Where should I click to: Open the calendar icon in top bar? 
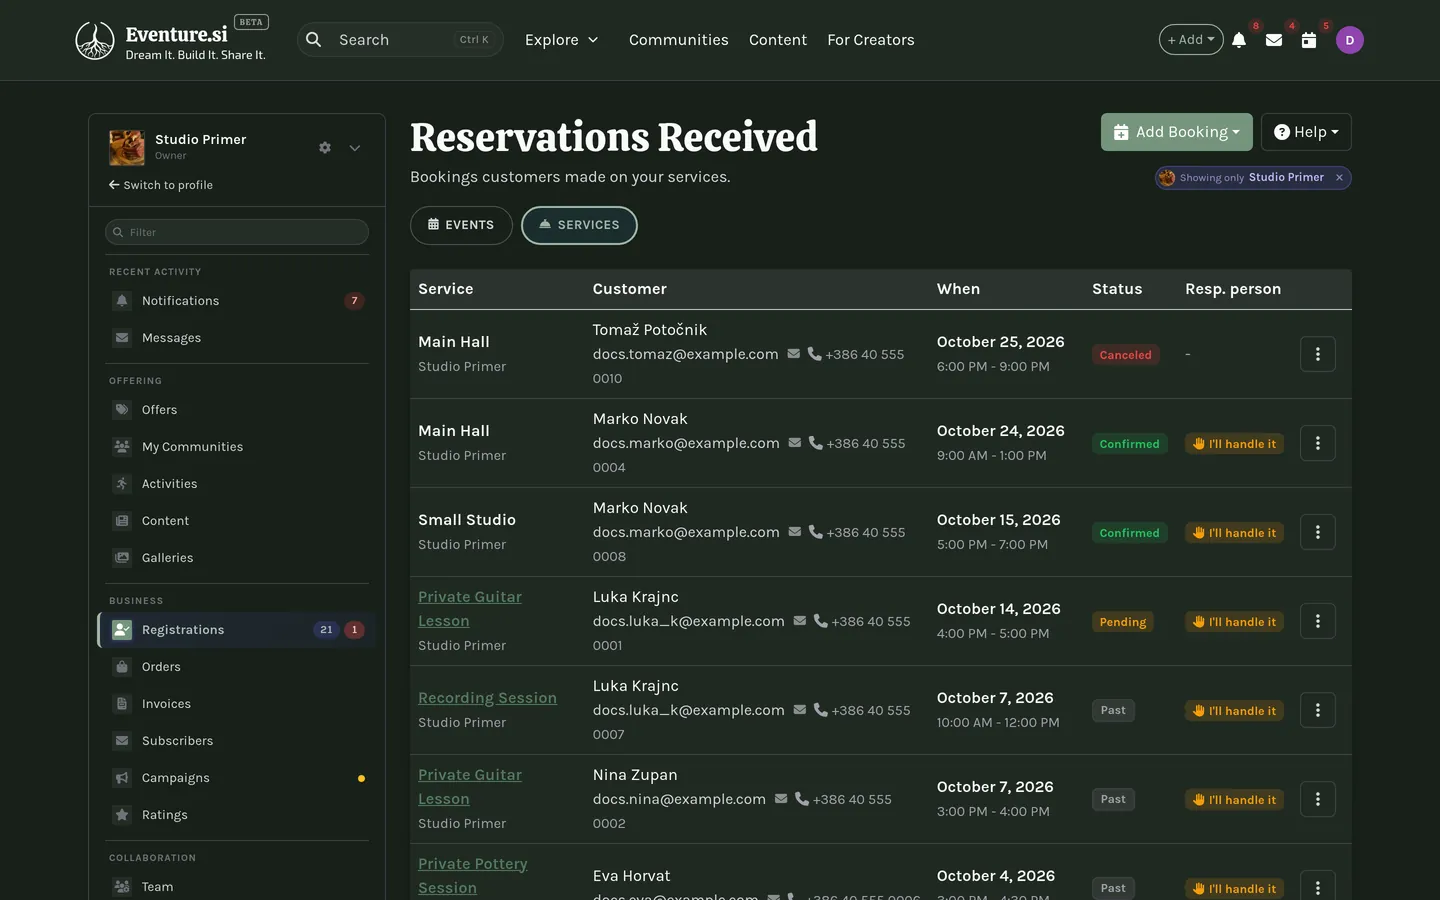coord(1309,40)
